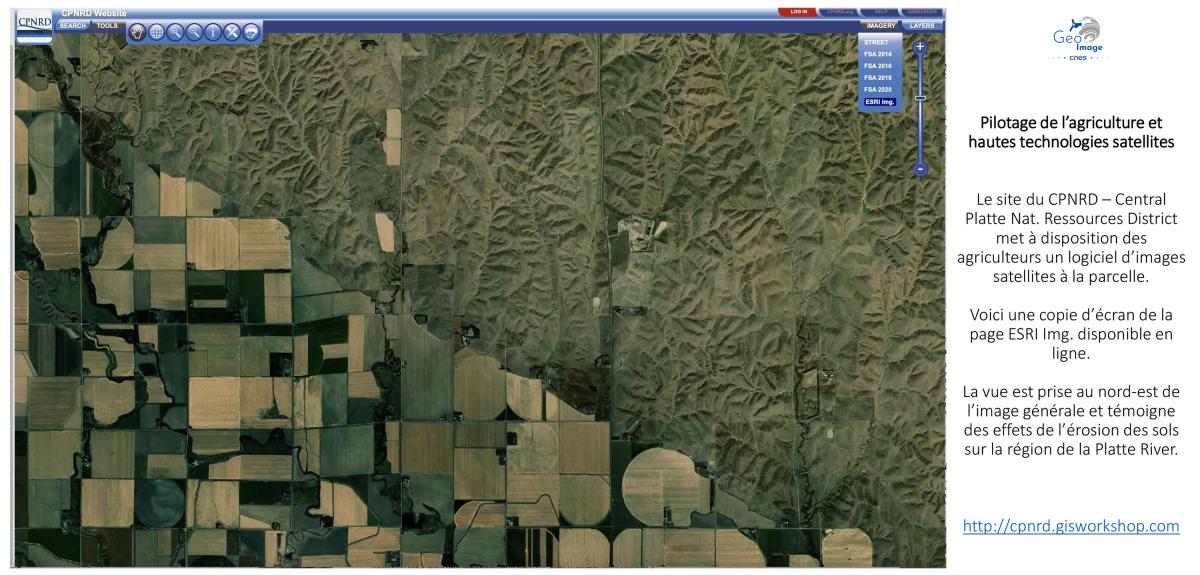Viewport: 1200px width, 575px height.
Task: Click the print icon in toolbar
Action: [251, 32]
